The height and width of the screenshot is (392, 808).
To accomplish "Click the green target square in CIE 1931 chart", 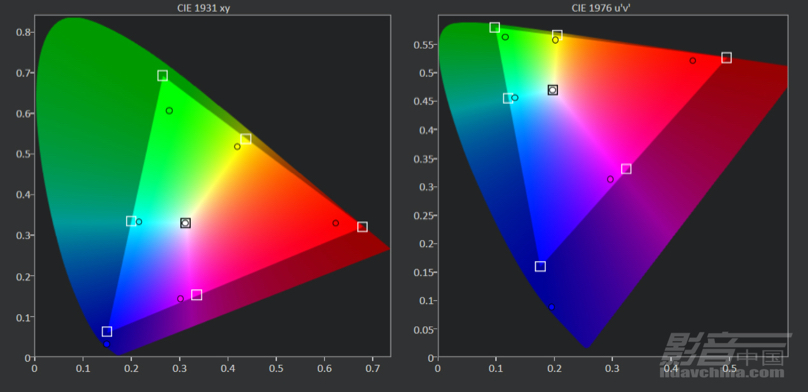I will click(x=162, y=76).
